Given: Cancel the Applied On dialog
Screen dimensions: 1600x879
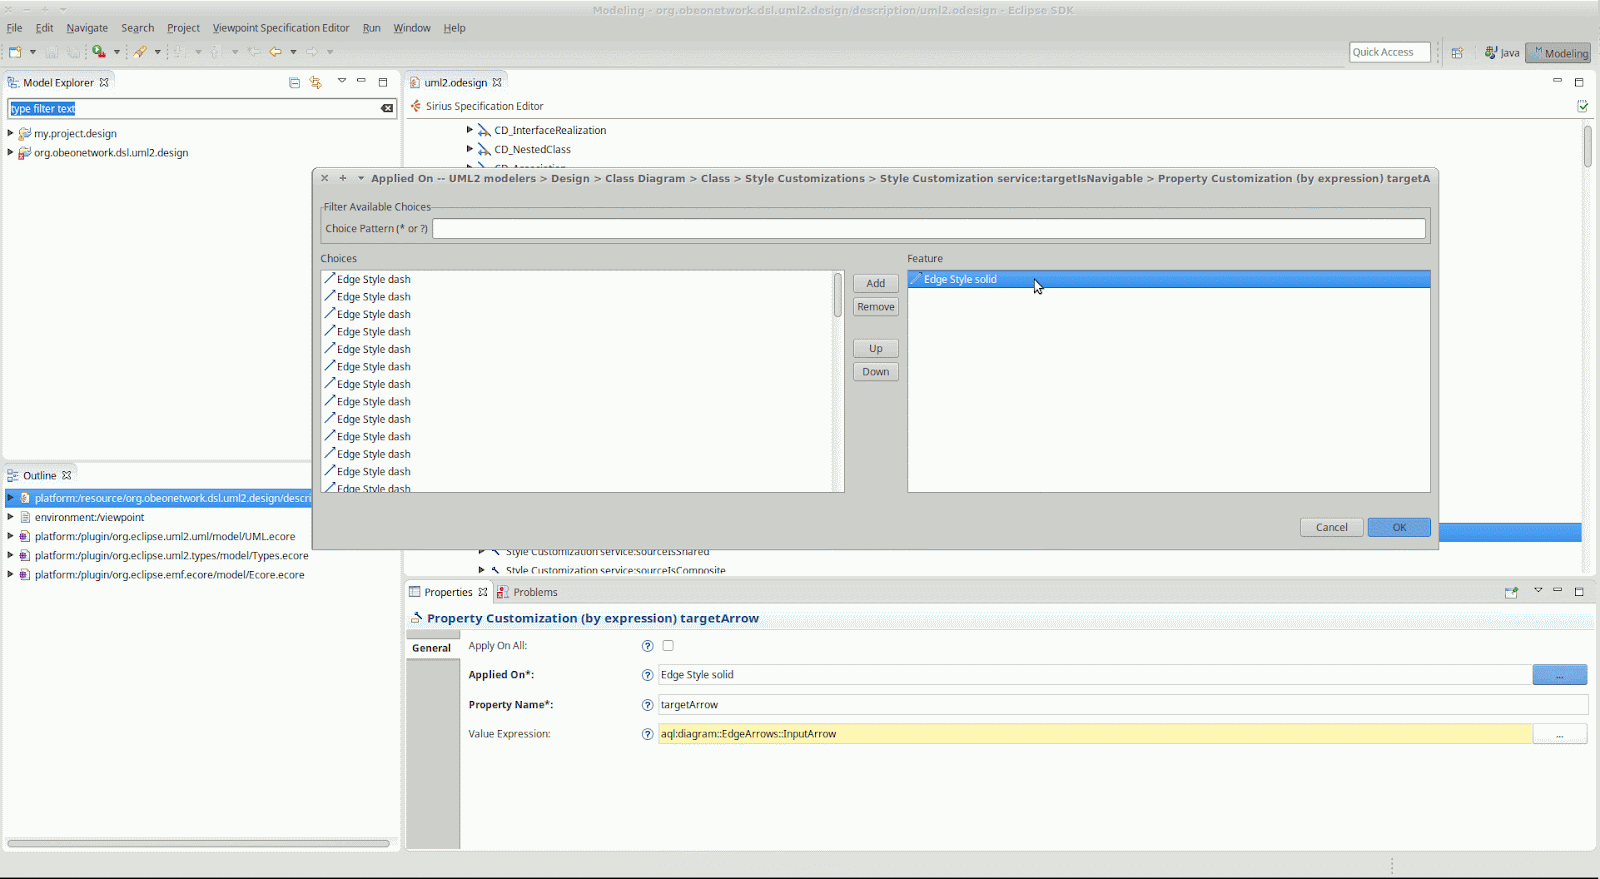Looking at the screenshot, I should click(x=1332, y=527).
